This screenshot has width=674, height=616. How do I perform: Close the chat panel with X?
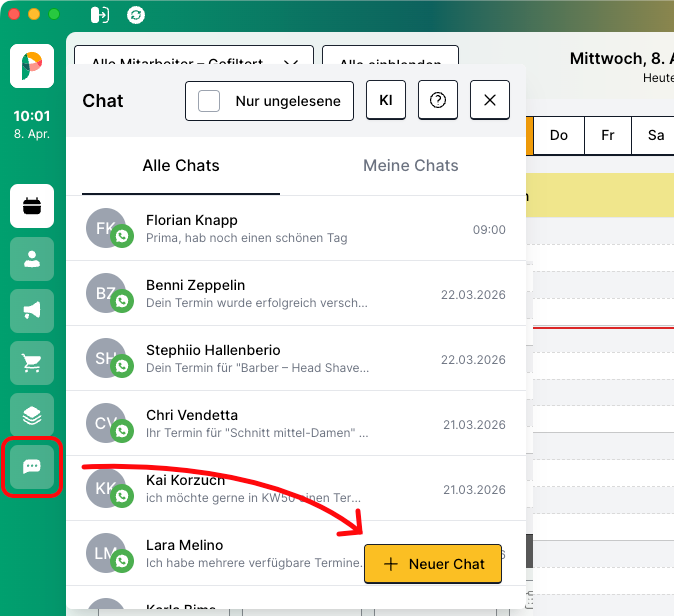point(490,101)
